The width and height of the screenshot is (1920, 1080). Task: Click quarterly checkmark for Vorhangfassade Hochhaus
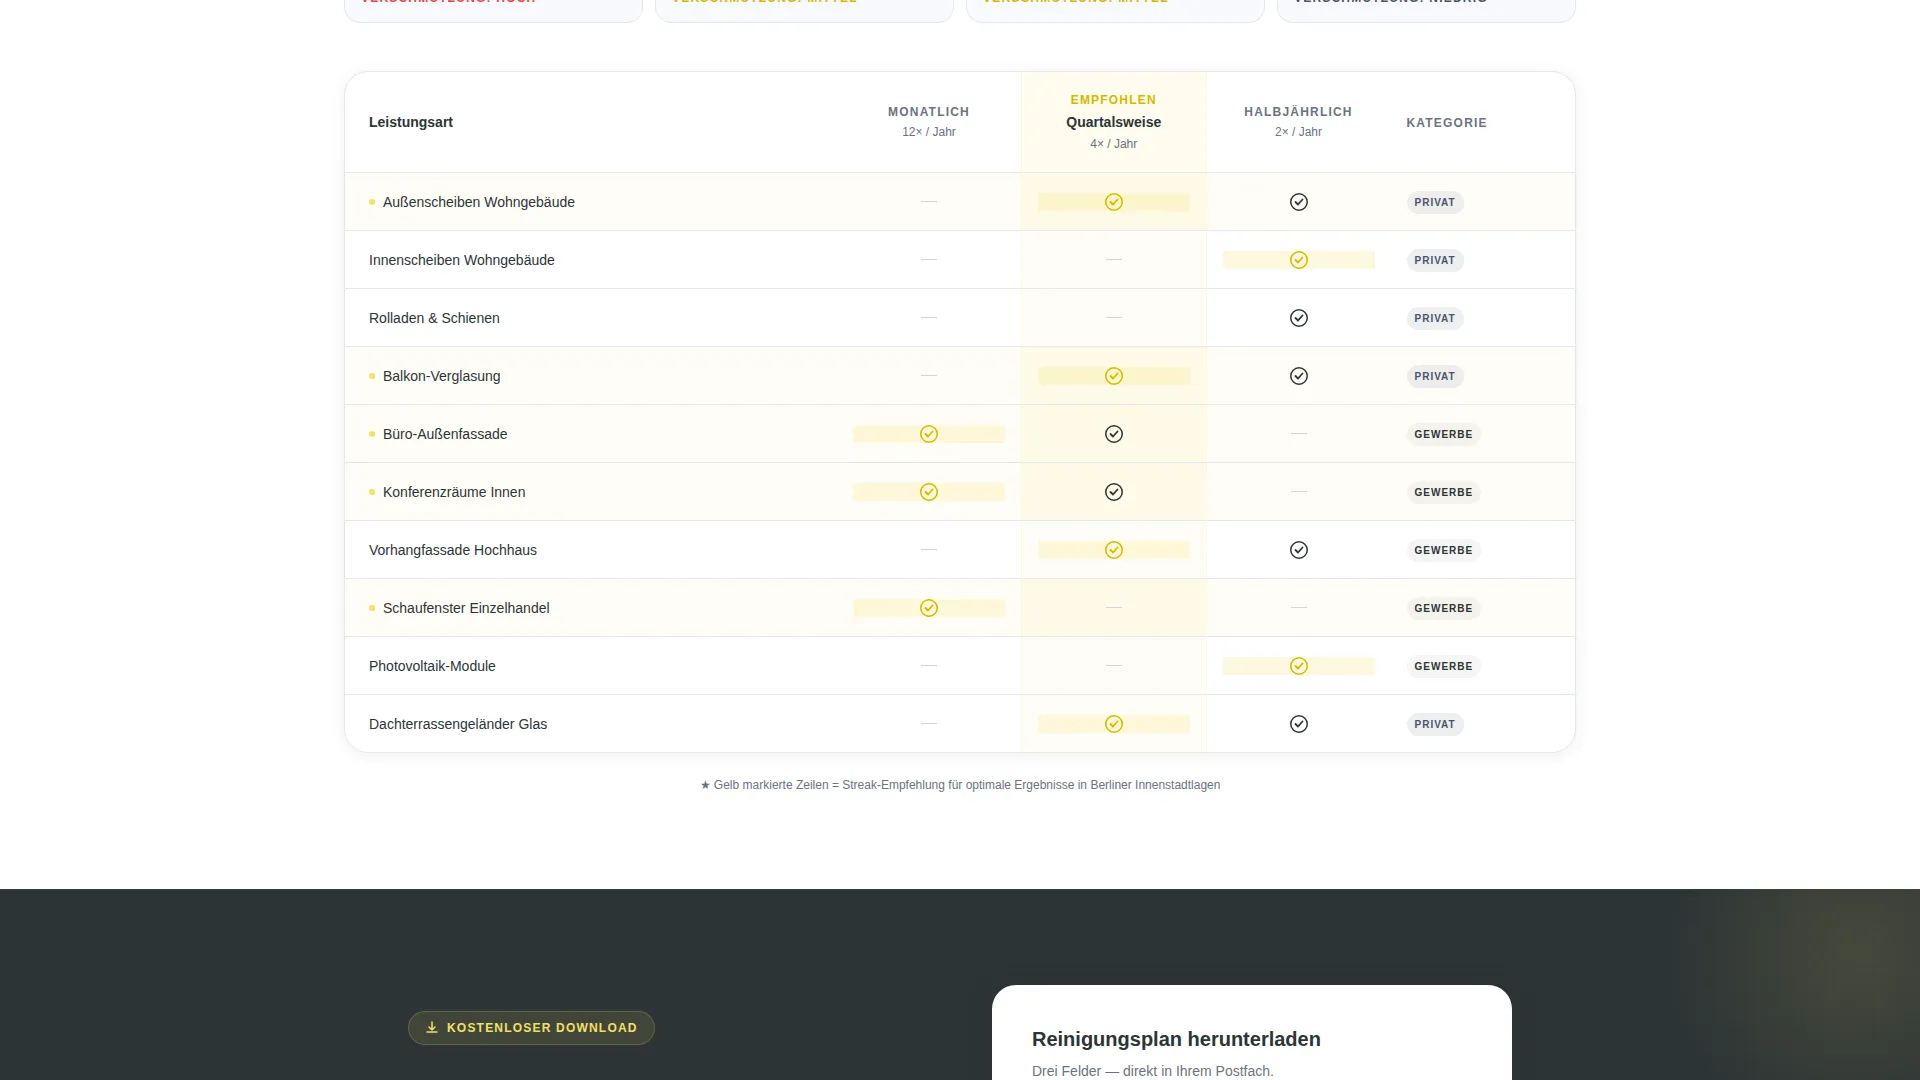pos(1113,550)
